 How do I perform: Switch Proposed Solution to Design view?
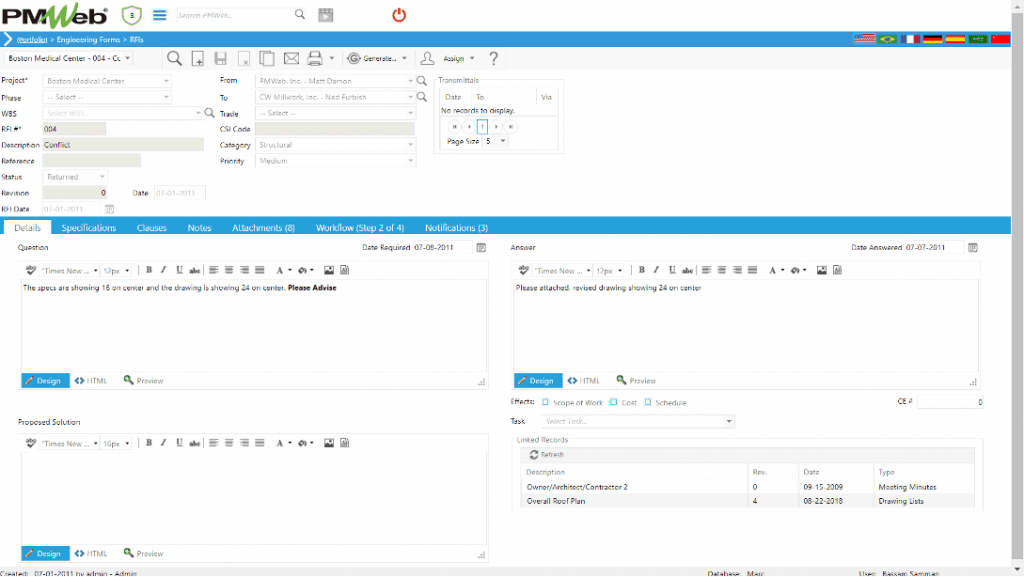click(45, 554)
